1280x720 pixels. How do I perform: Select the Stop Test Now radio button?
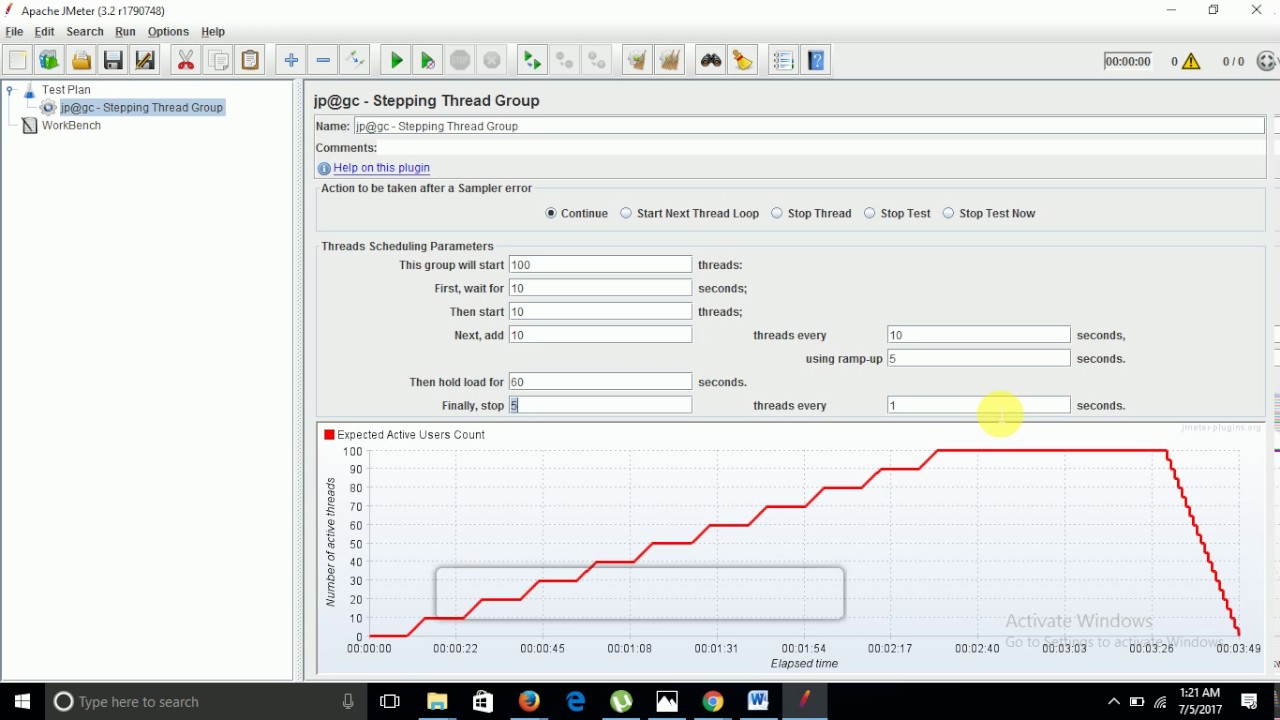click(949, 213)
